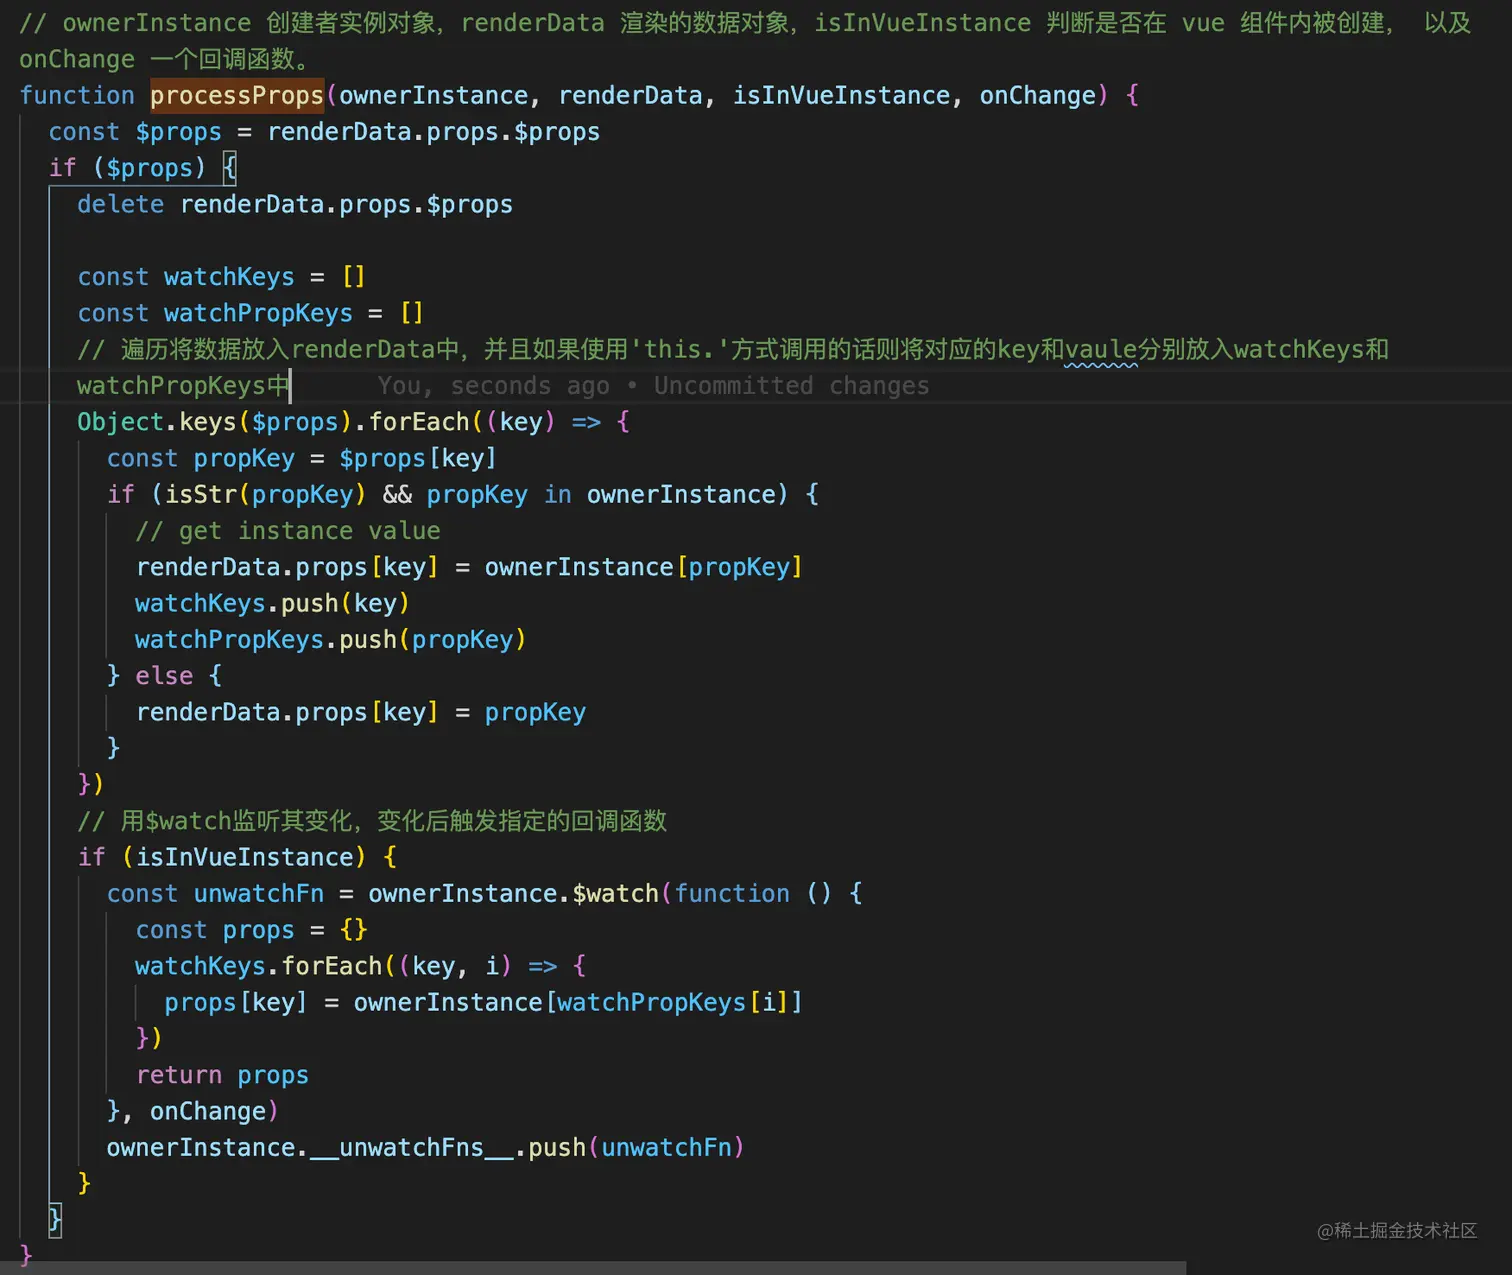The image size is (1512, 1275).
Task: Place cursor on 'delete' keyword
Action: (121, 205)
